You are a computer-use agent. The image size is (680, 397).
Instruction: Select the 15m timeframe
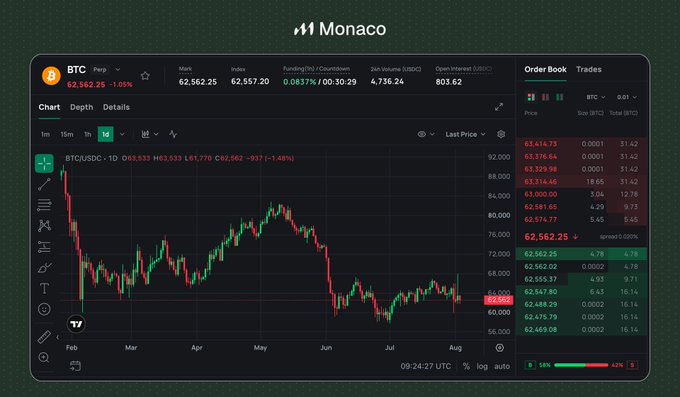[x=67, y=134]
